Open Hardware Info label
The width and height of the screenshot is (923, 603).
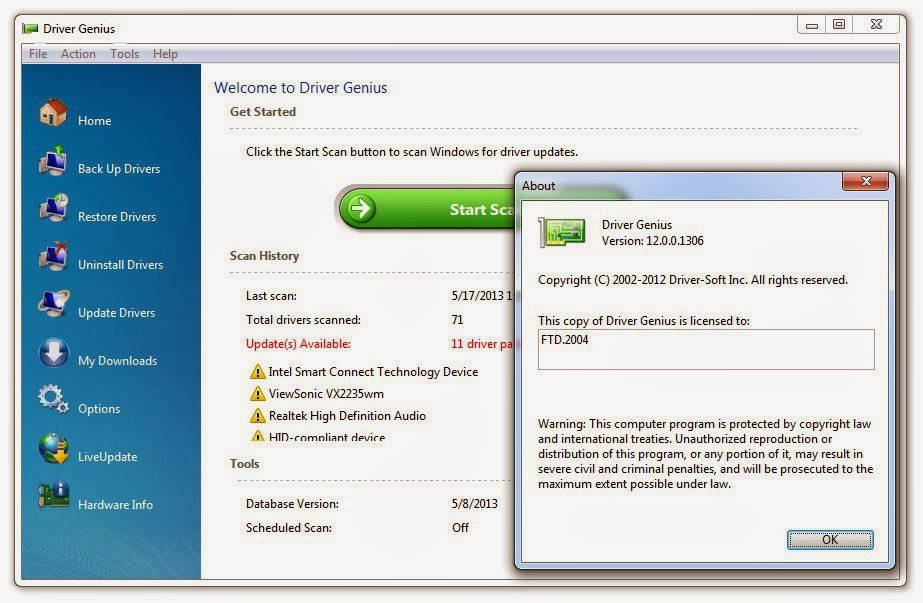[115, 505]
